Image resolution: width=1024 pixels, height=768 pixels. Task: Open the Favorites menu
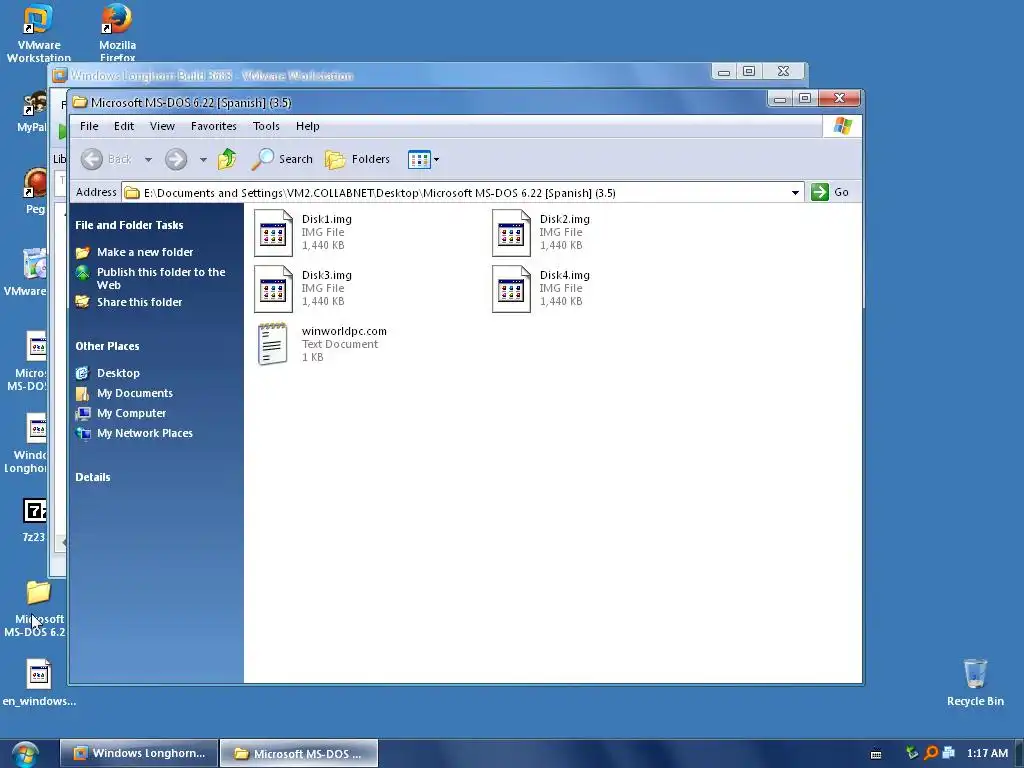[214, 126]
